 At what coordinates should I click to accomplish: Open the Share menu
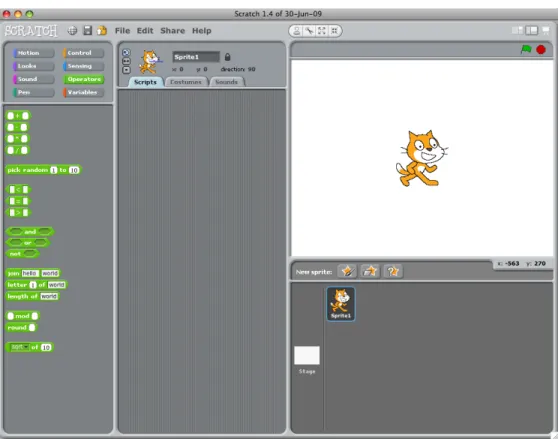pos(173,31)
